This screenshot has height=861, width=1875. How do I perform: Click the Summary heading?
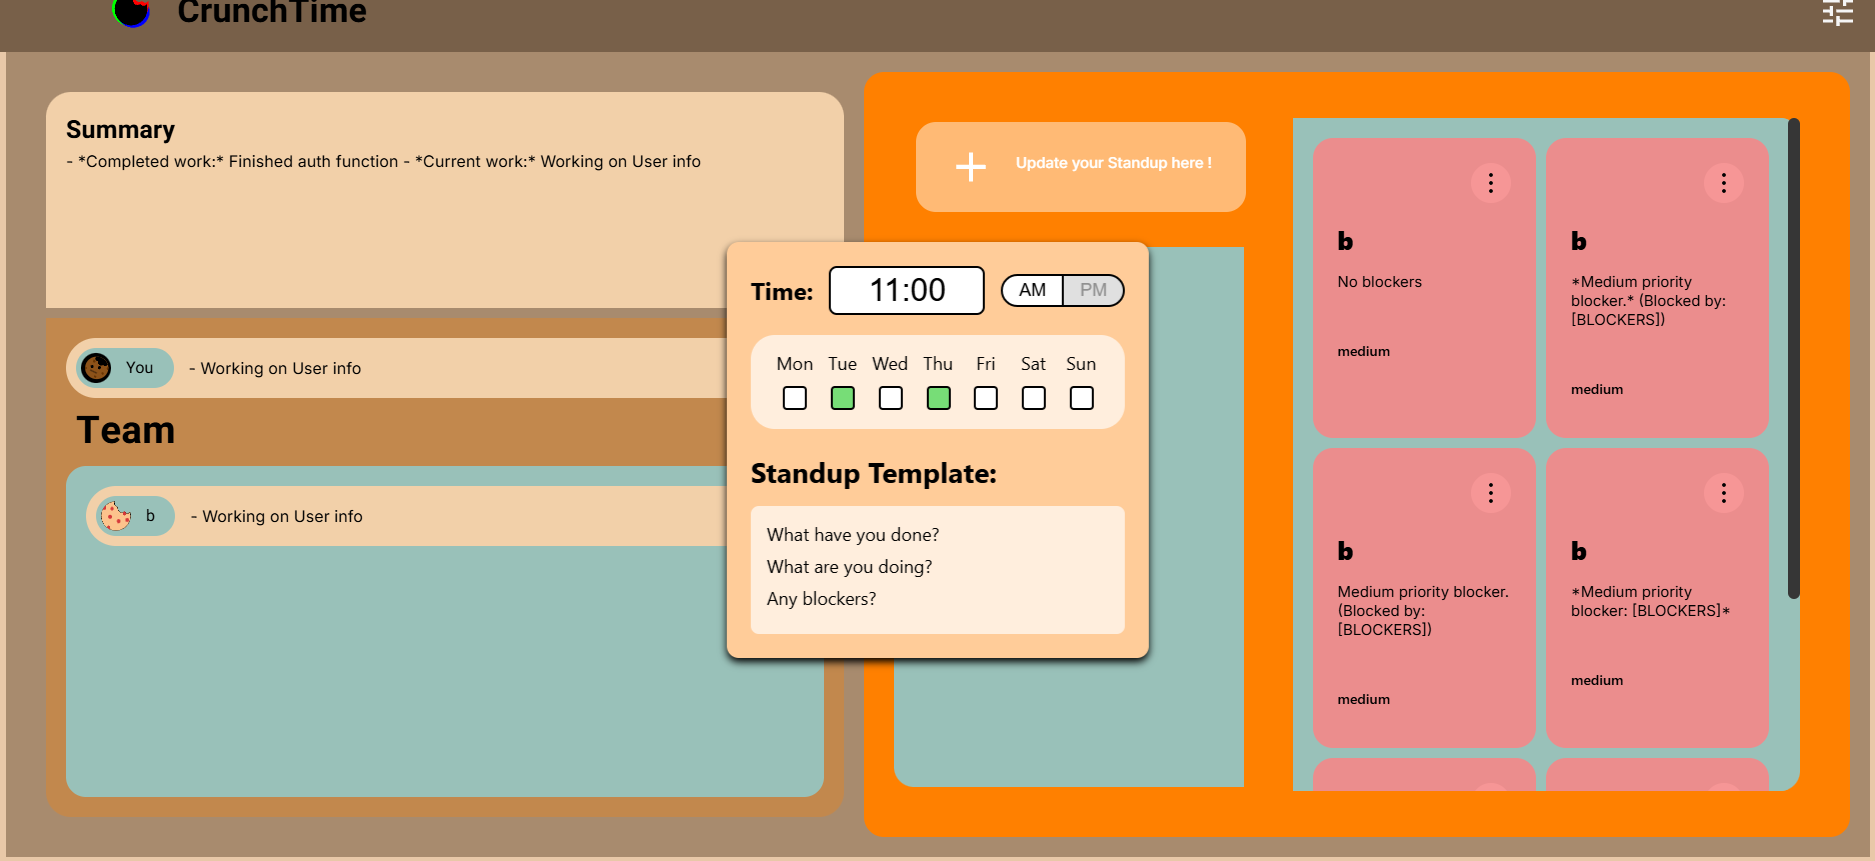pyautogui.click(x=120, y=130)
